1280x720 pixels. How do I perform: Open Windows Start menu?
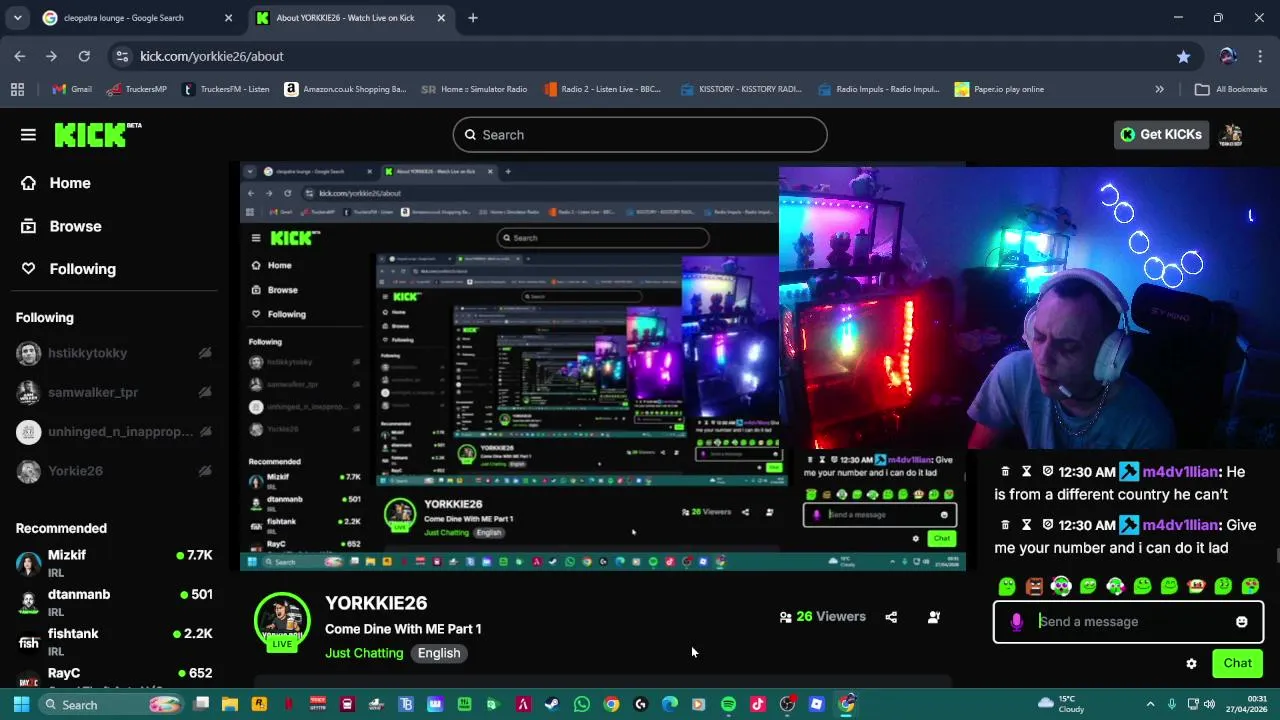pos(21,704)
